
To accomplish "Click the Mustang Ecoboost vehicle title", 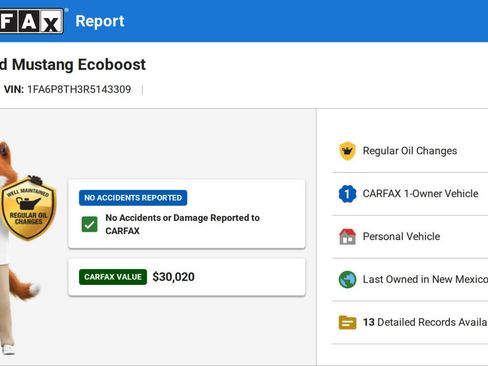I will click(73, 65).
